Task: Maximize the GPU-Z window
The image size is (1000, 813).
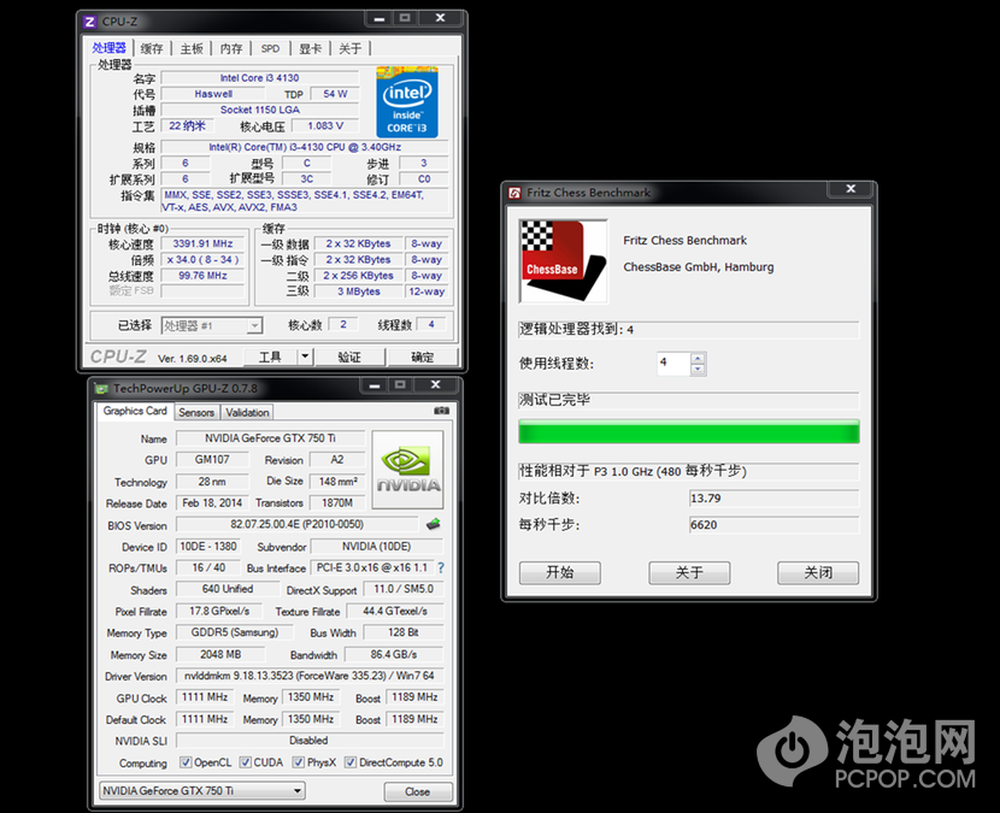Action: (401, 385)
